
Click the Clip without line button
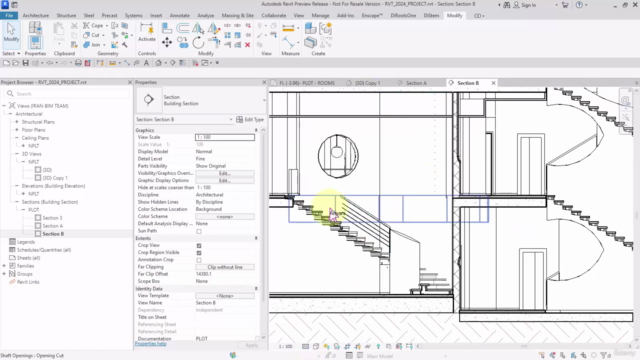click(225, 267)
